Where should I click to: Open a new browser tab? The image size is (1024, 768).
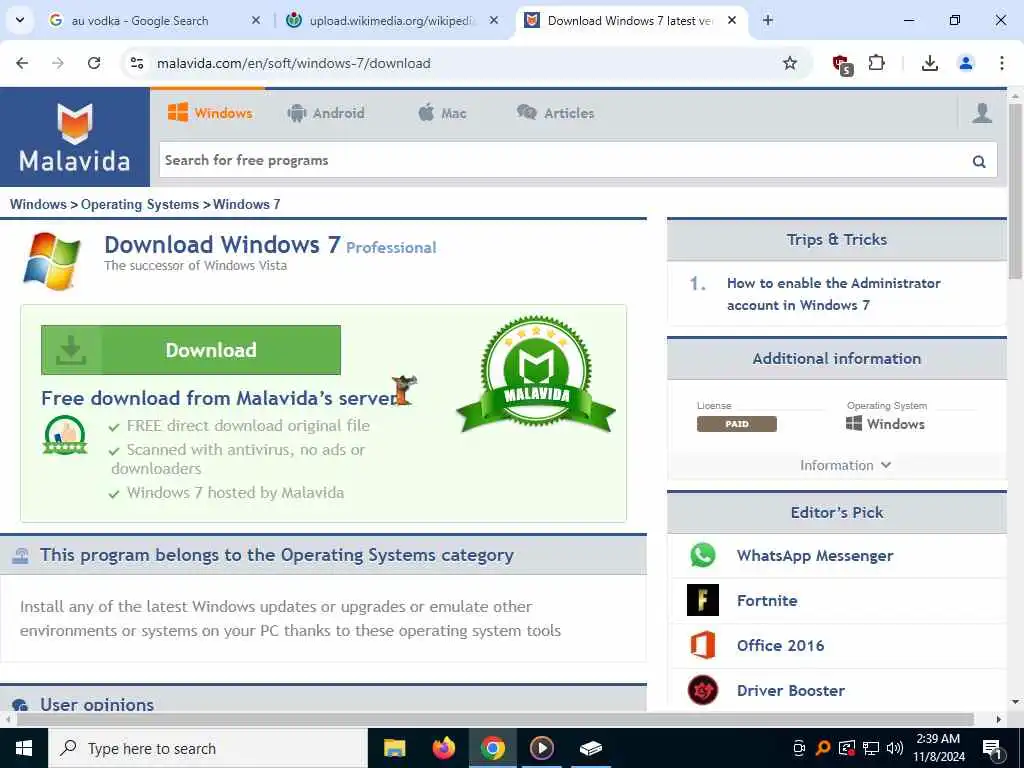tap(768, 20)
